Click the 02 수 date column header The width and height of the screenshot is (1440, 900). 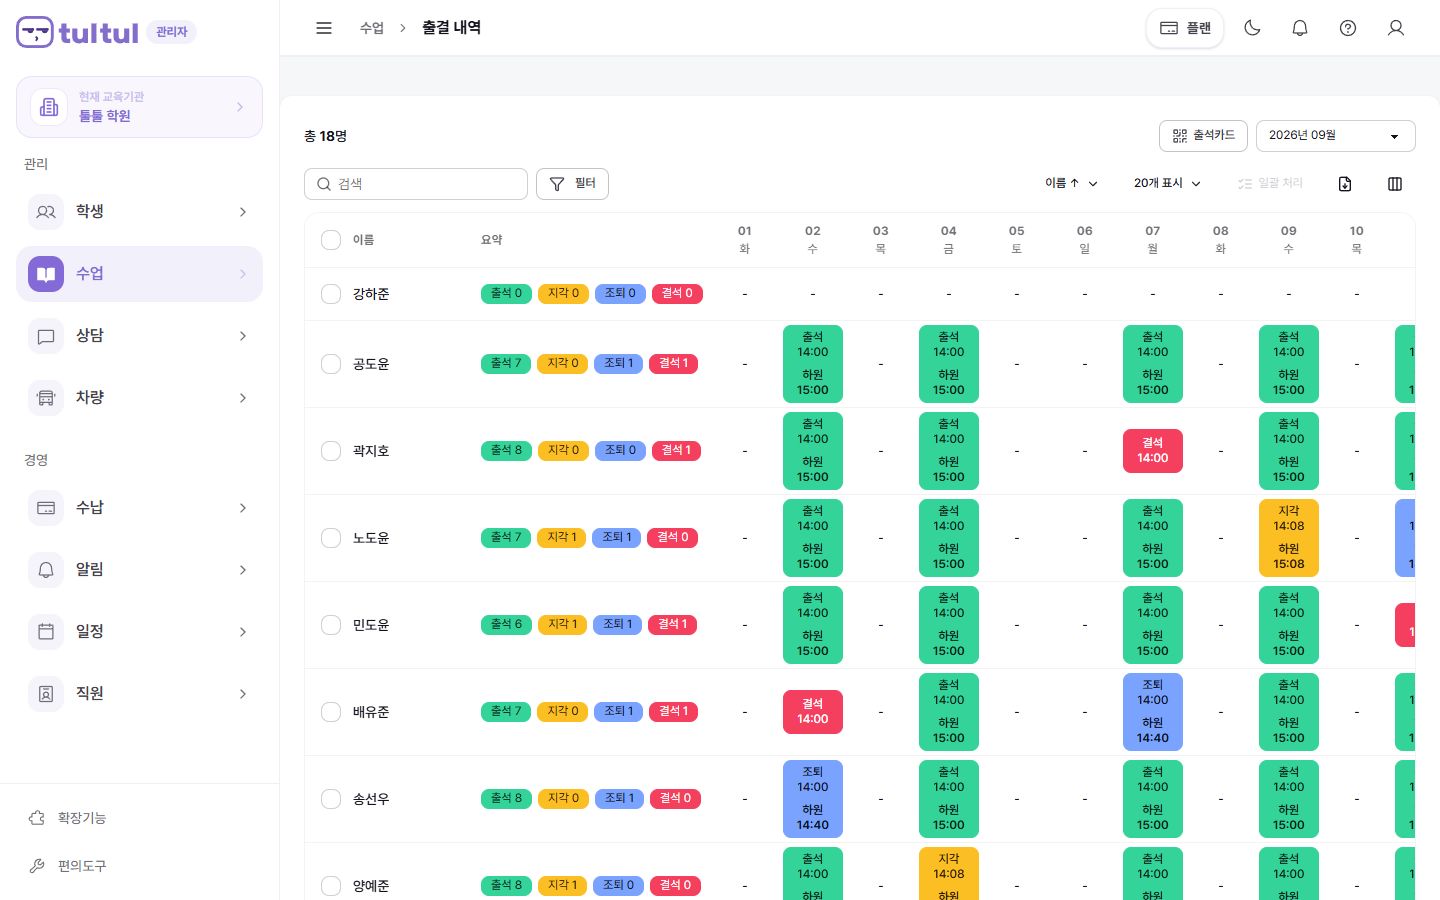click(x=812, y=240)
